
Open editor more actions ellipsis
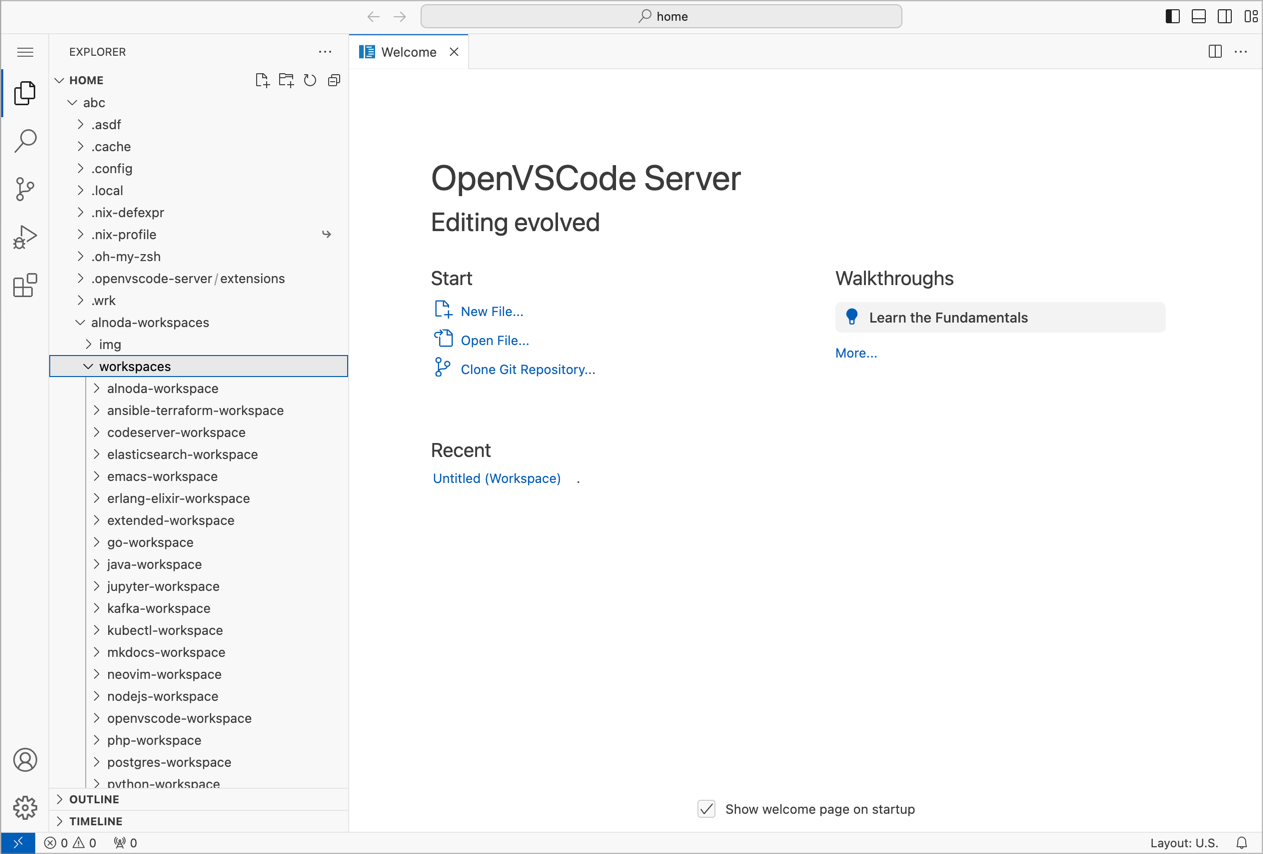pos(1241,52)
